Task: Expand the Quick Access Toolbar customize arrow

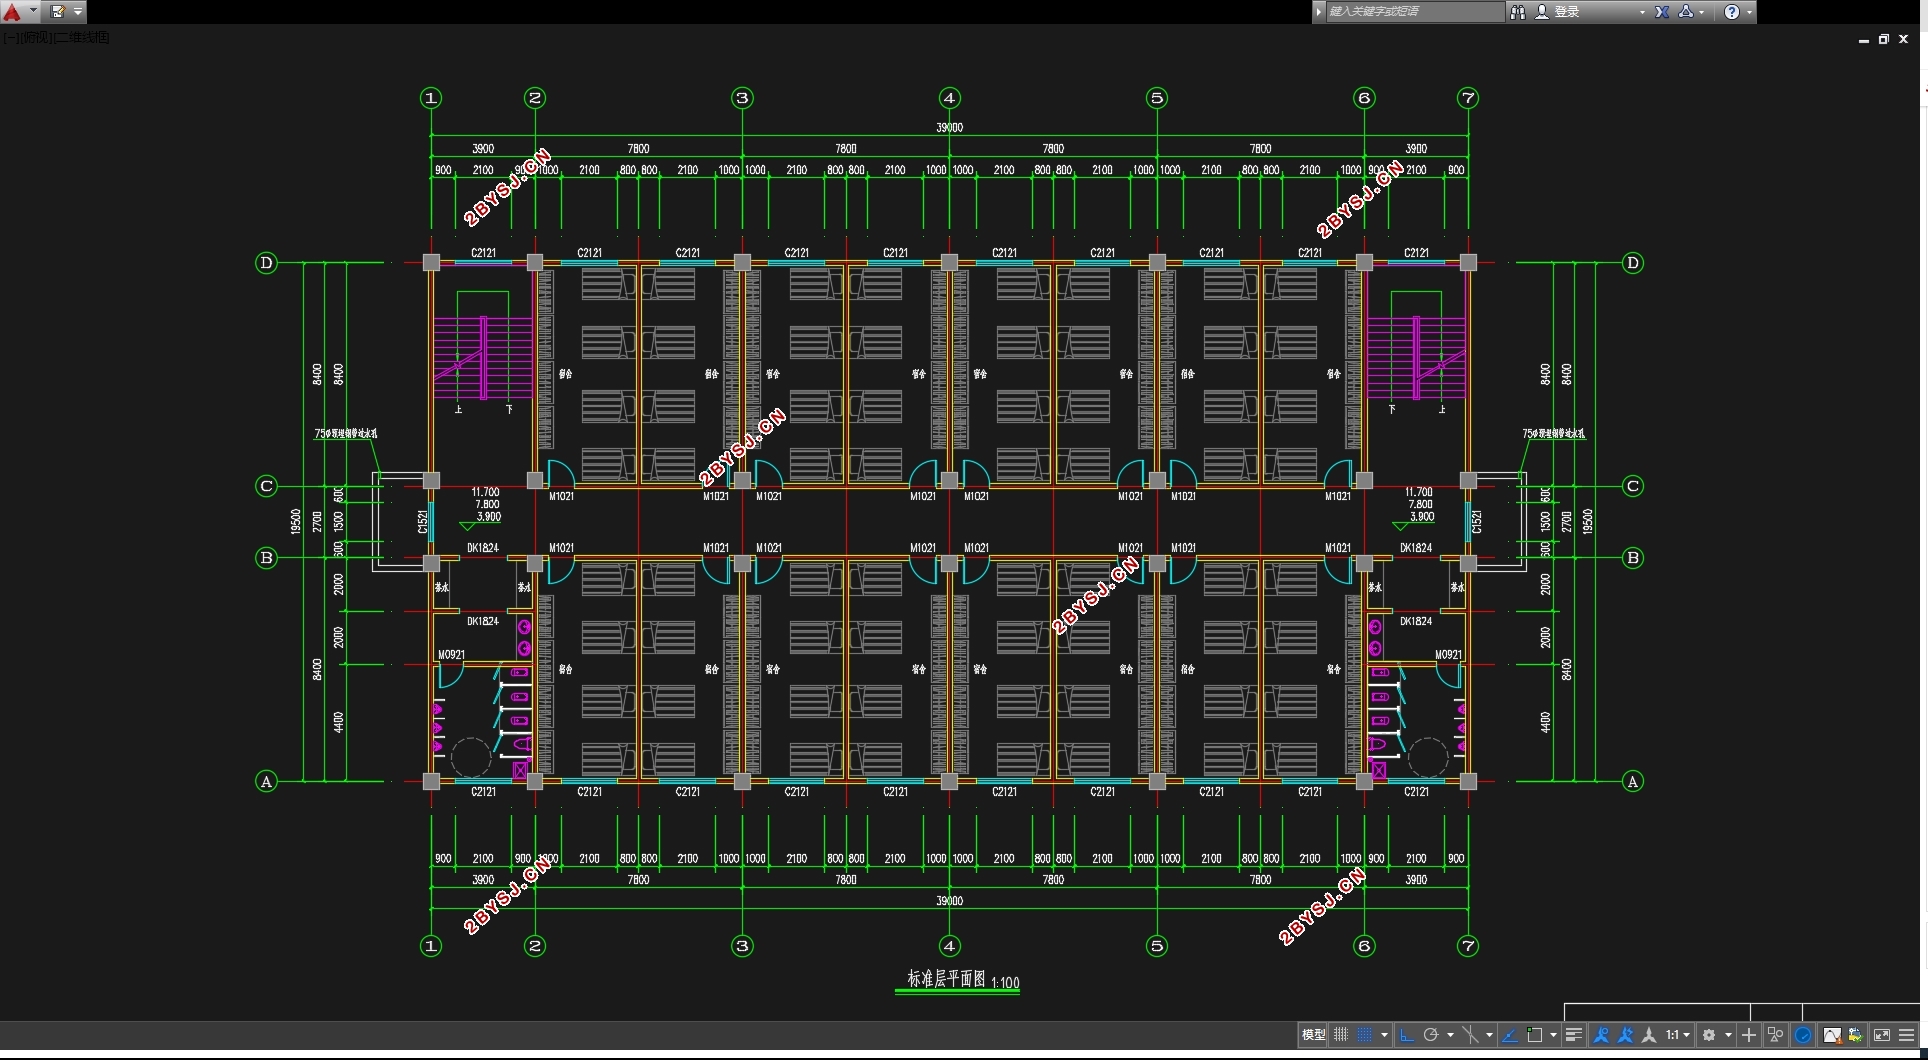Action: 78,12
